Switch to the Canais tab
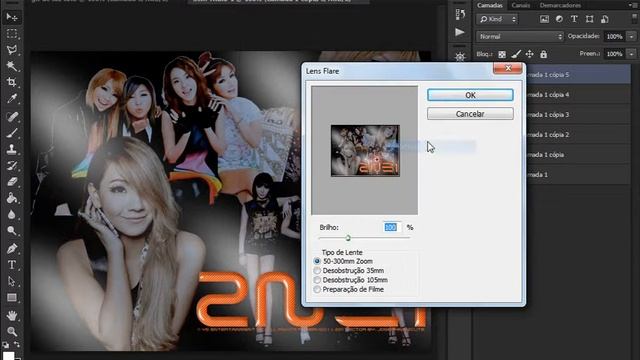The height and width of the screenshot is (360, 640). tap(521, 5)
